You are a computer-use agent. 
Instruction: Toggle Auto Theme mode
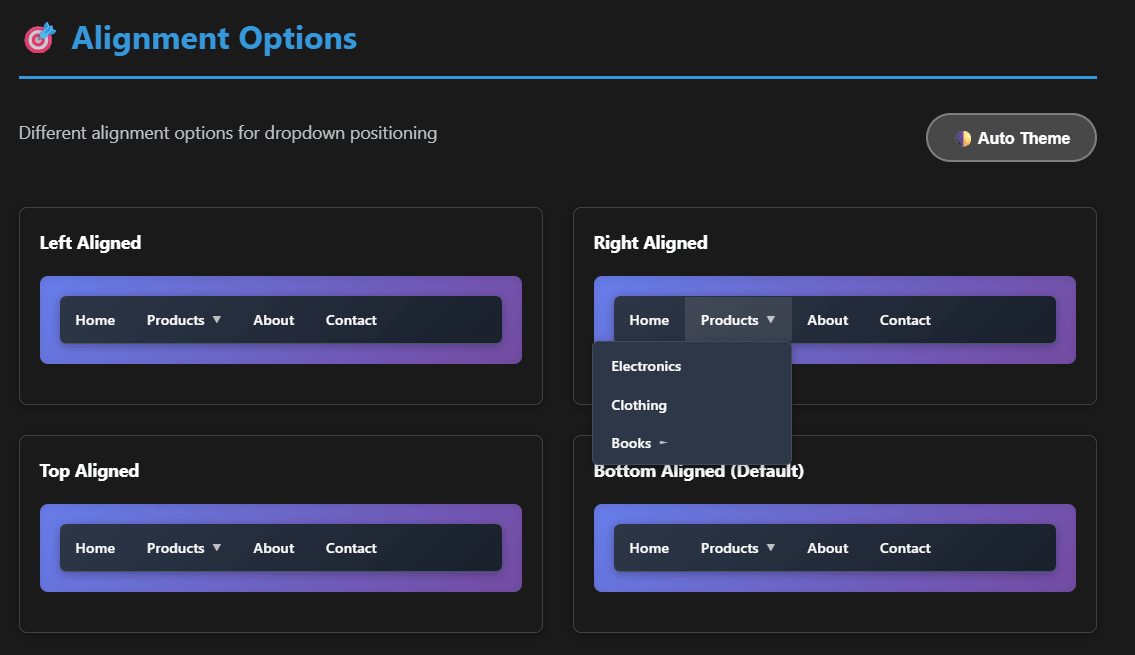point(1011,138)
